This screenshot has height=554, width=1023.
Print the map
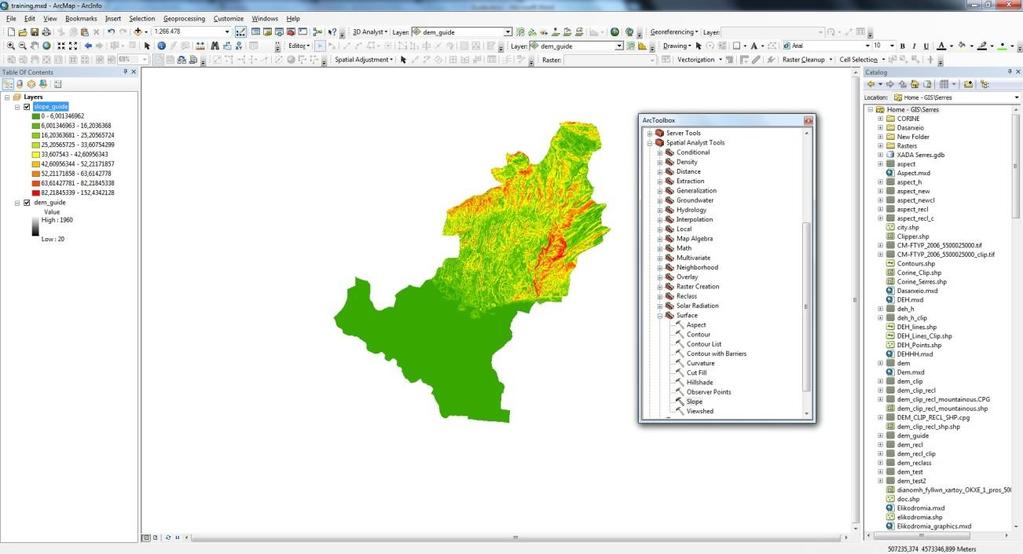point(46,32)
